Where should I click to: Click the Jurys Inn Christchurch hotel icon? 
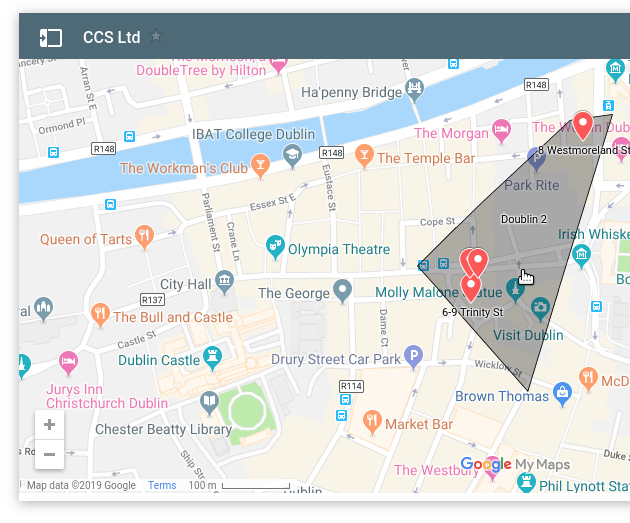click(x=68, y=363)
